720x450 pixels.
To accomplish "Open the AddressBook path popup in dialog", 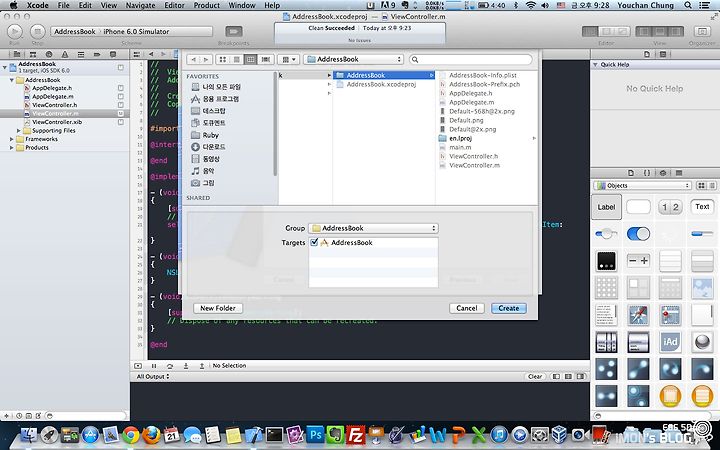I will [x=354, y=59].
